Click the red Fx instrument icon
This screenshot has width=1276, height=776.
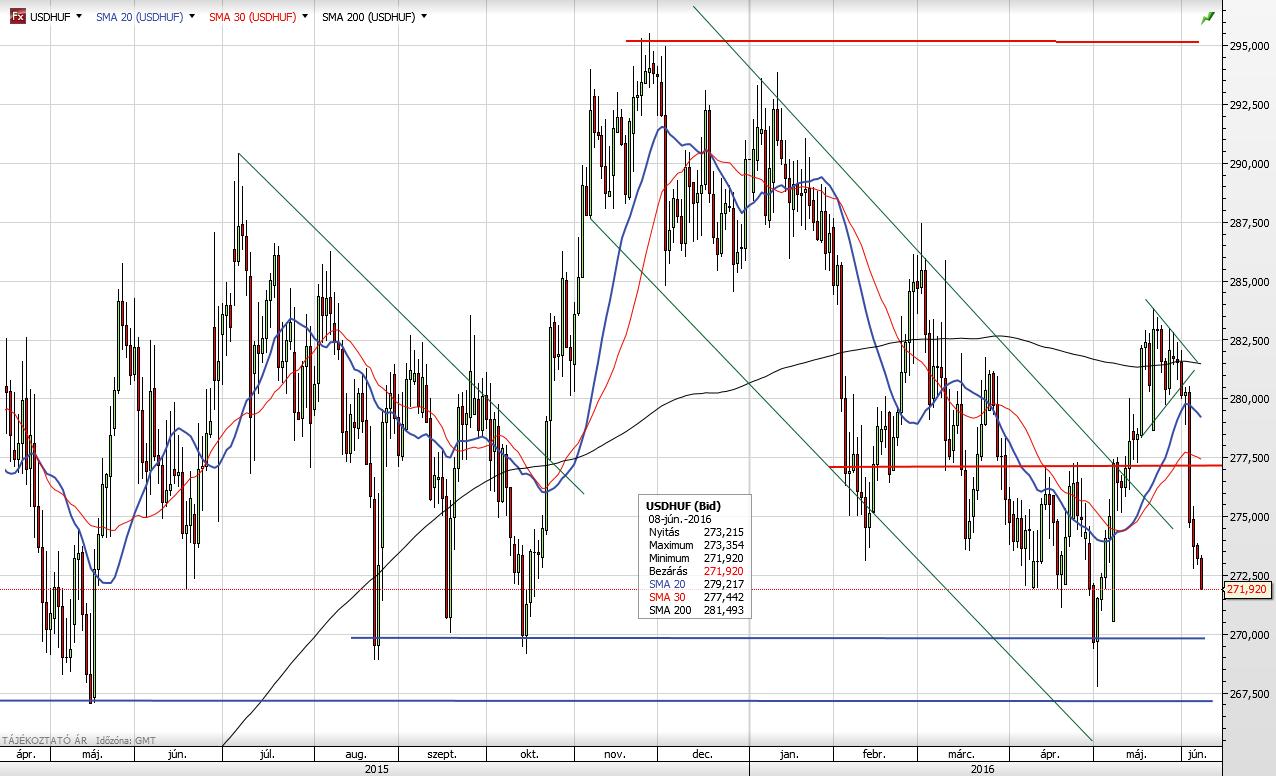[x=17, y=17]
